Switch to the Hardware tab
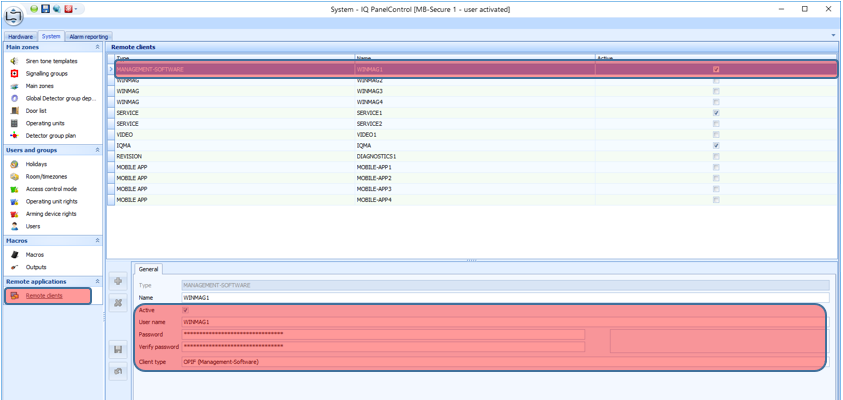Viewport: 843px width, 400px height. [x=21, y=37]
